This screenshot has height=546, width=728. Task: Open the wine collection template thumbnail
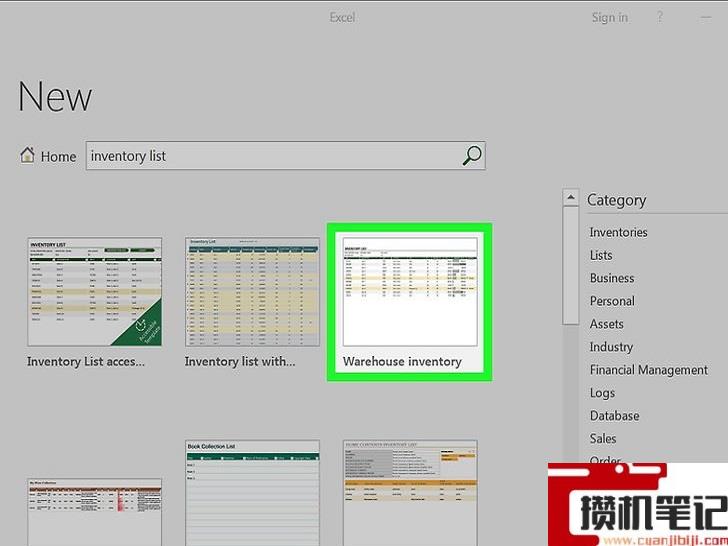95,512
